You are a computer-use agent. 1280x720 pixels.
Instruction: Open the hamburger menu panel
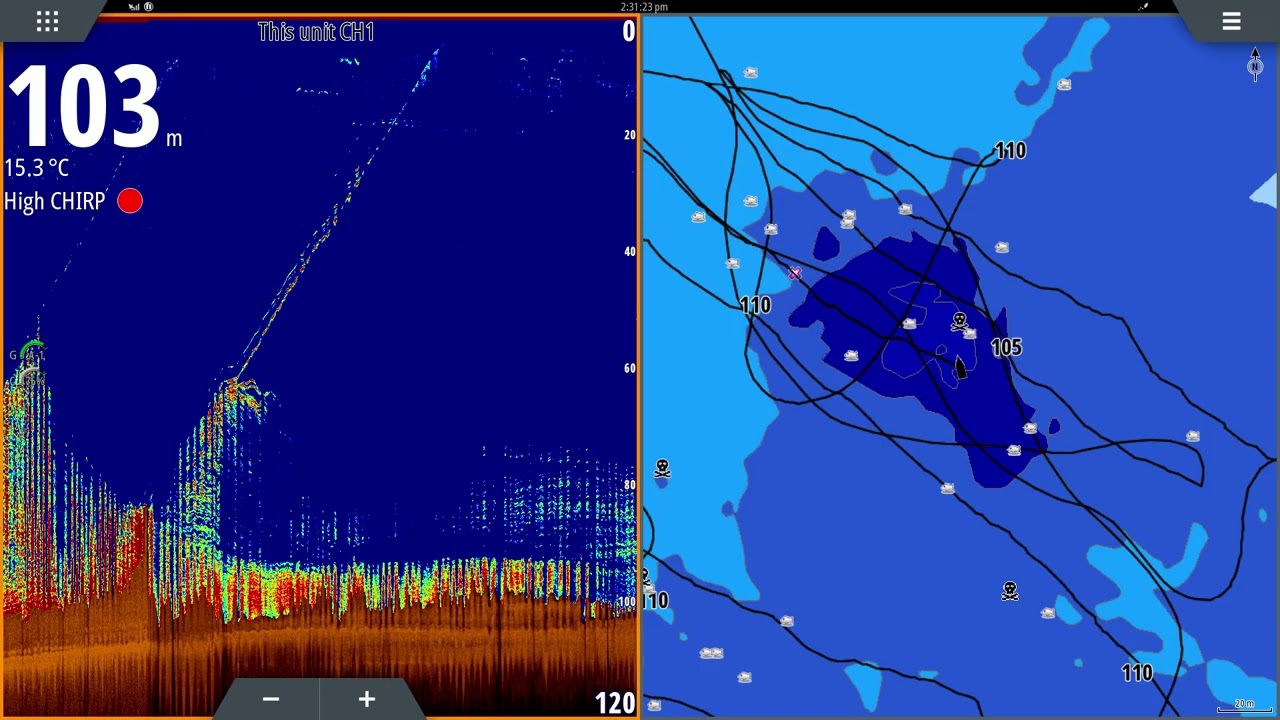pyautogui.click(x=1231, y=21)
